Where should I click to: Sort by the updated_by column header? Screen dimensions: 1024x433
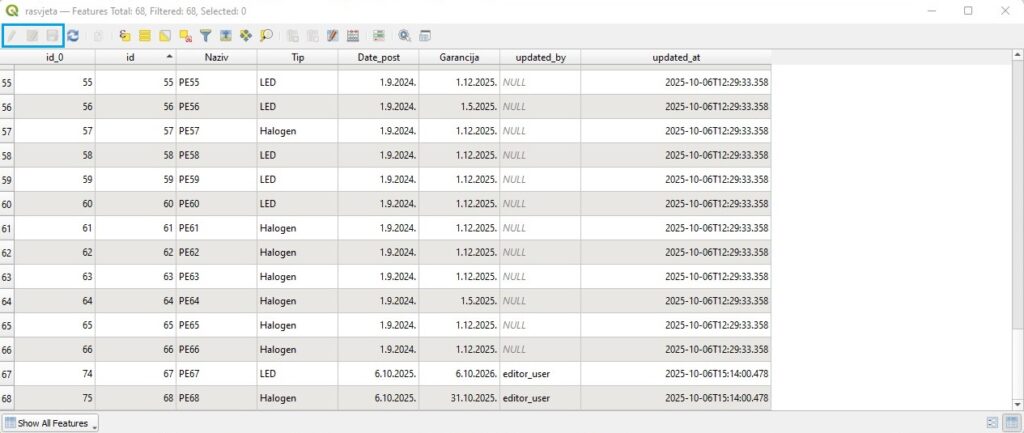coord(541,57)
